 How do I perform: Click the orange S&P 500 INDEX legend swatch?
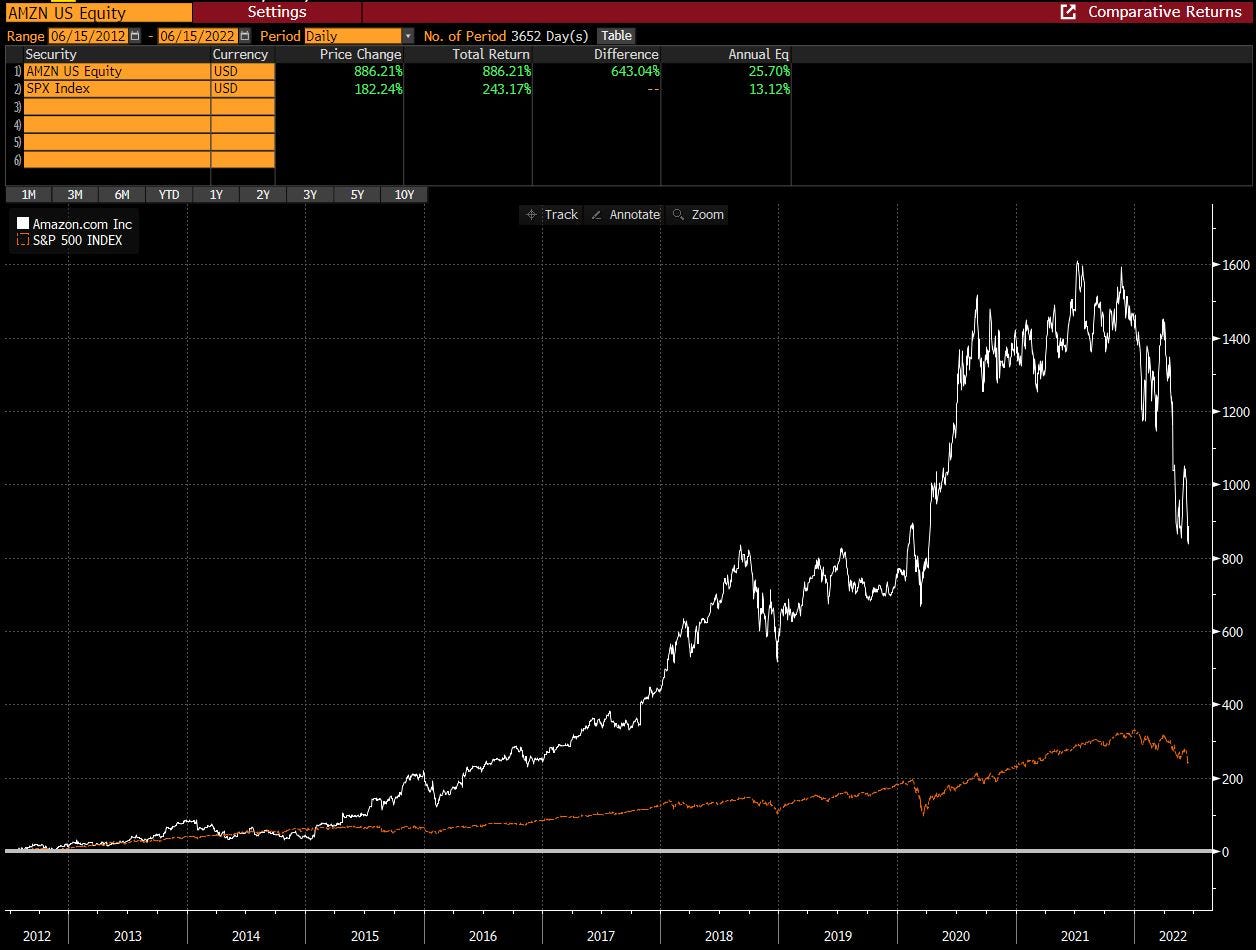click(24, 241)
